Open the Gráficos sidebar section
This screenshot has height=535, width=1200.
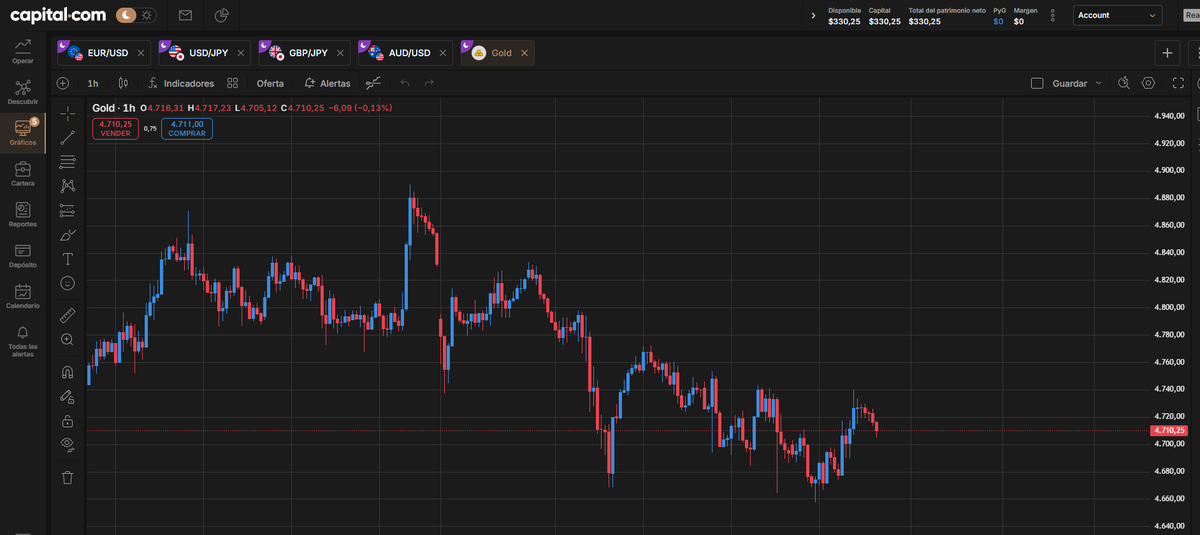[22, 133]
